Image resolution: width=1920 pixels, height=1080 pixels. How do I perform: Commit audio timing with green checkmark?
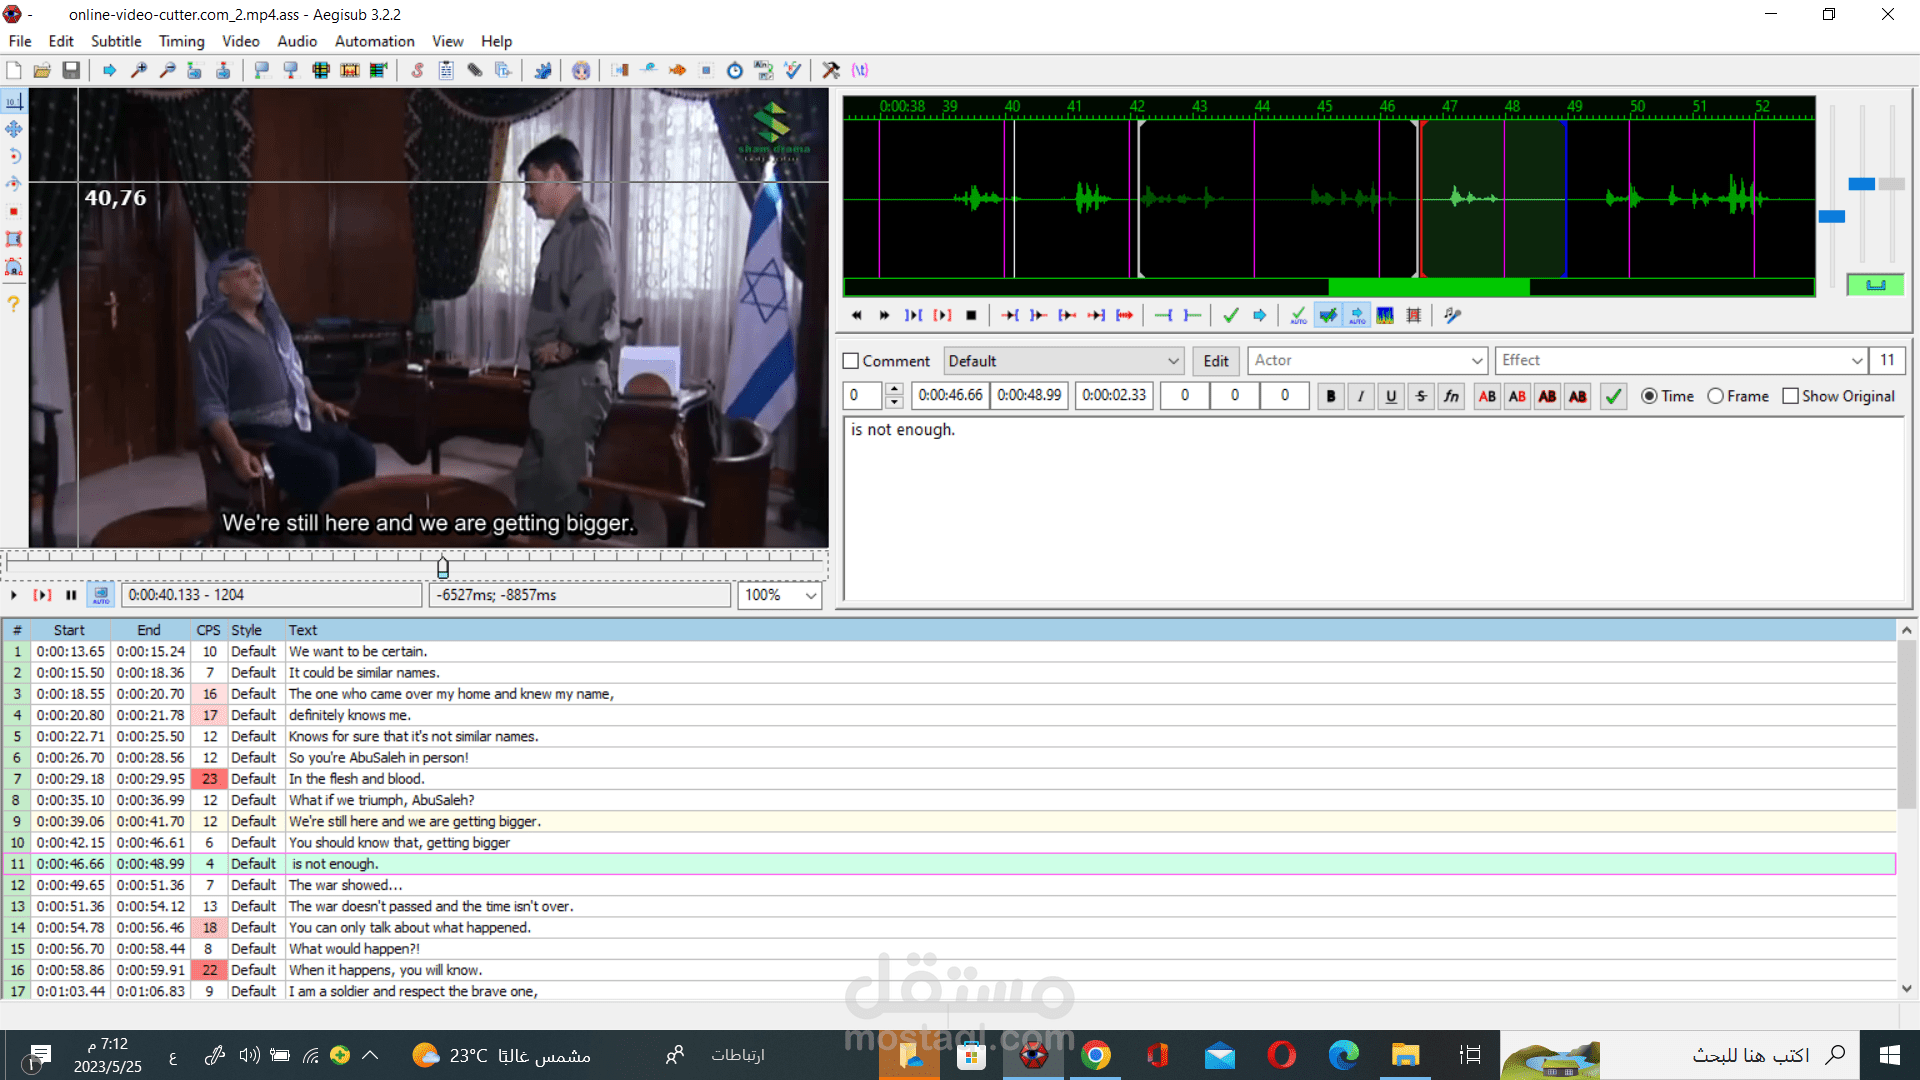(x=1231, y=315)
